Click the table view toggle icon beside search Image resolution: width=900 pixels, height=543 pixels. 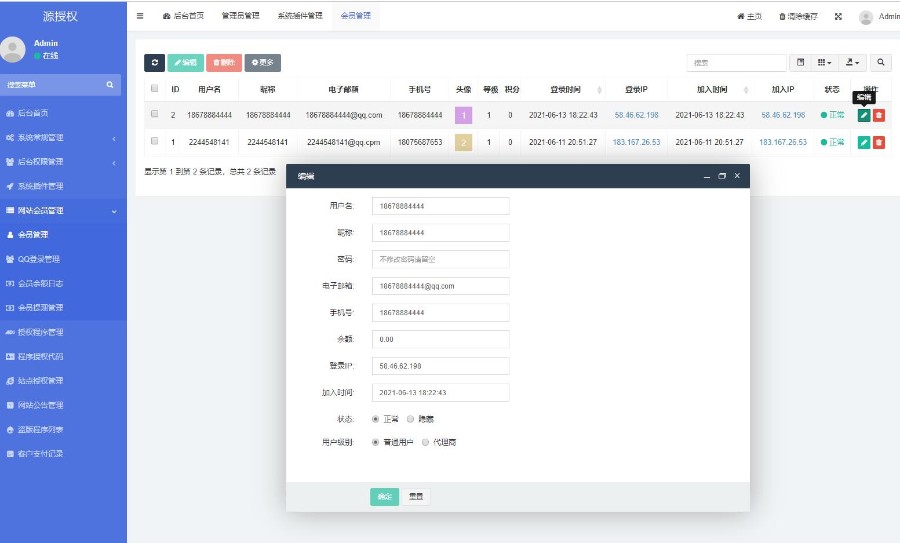(800, 63)
